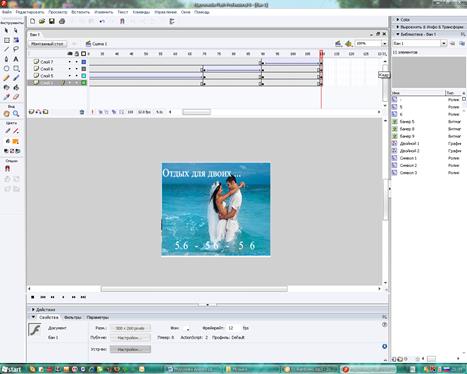Select the Paint Bucket tool
The image size is (467, 374).
pyautogui.click(x=16, y=87)
